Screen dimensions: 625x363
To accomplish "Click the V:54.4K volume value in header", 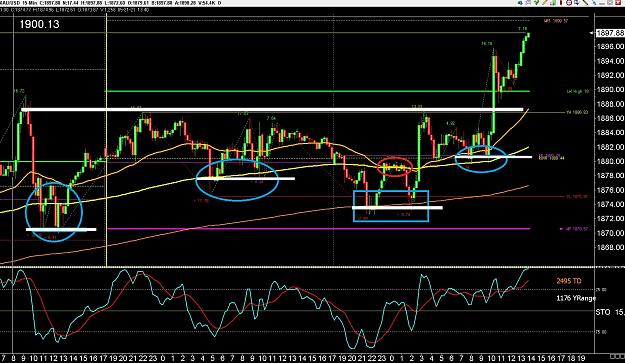I will [206, 3].
